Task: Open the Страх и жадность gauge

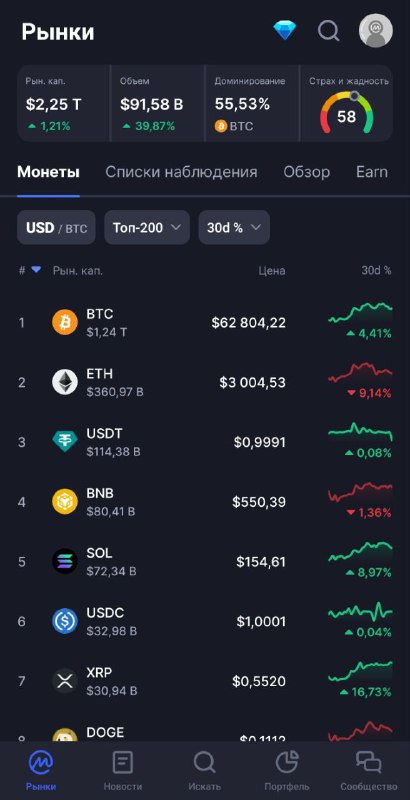Action: point(347,103)
